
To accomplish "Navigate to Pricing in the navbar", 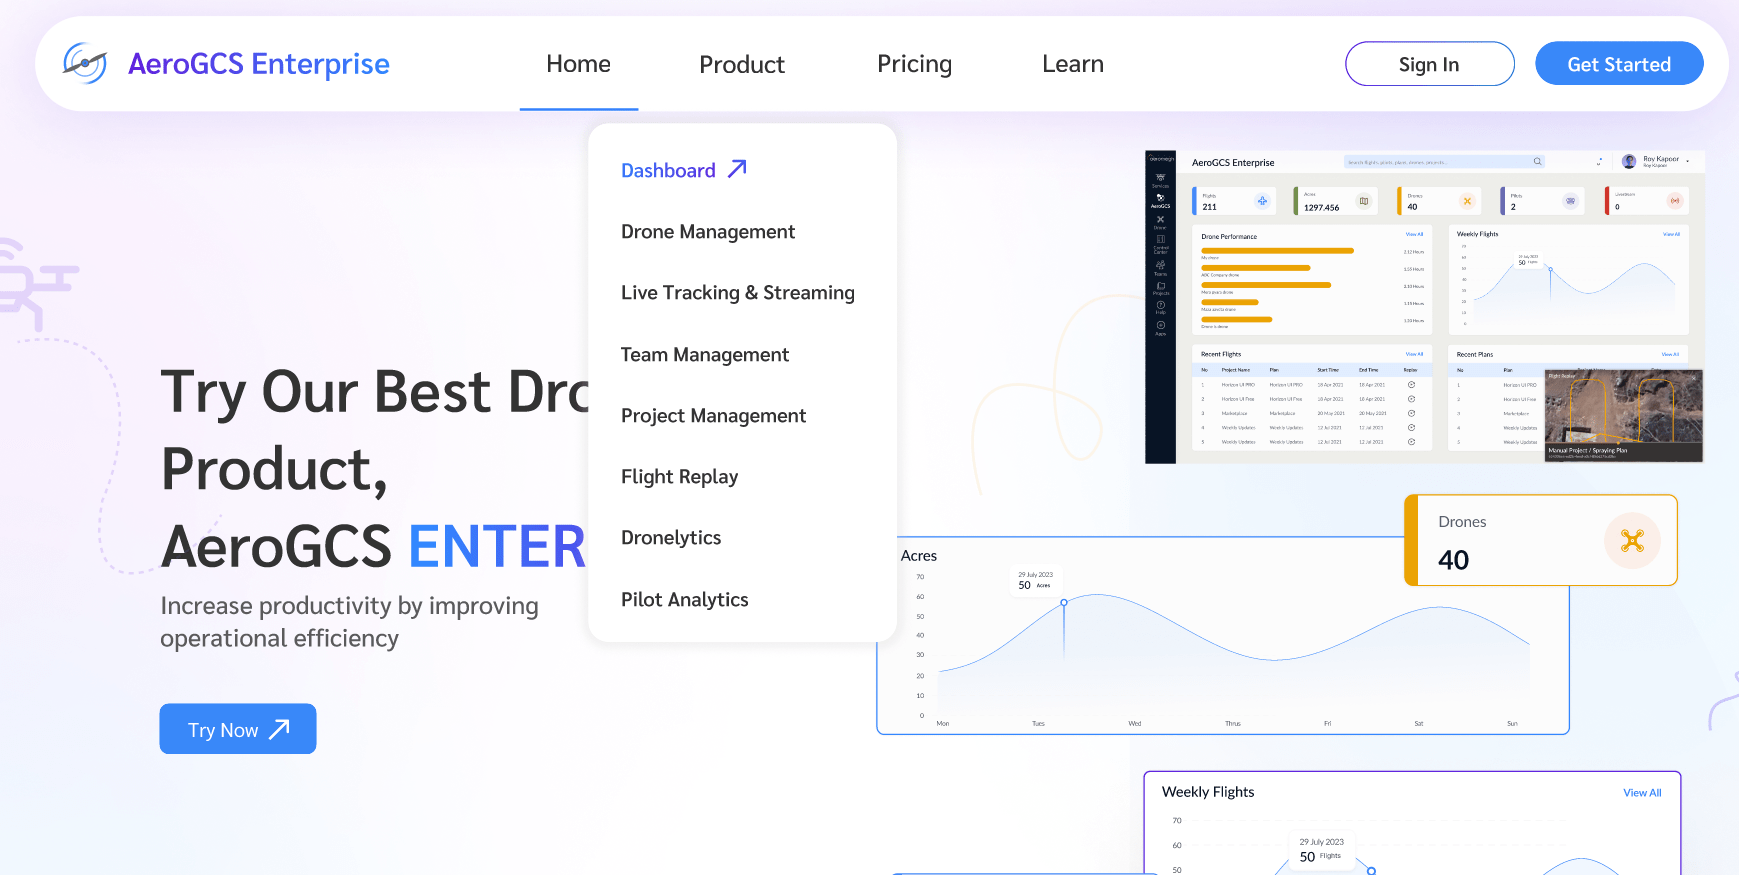I will tap(914, 64).
